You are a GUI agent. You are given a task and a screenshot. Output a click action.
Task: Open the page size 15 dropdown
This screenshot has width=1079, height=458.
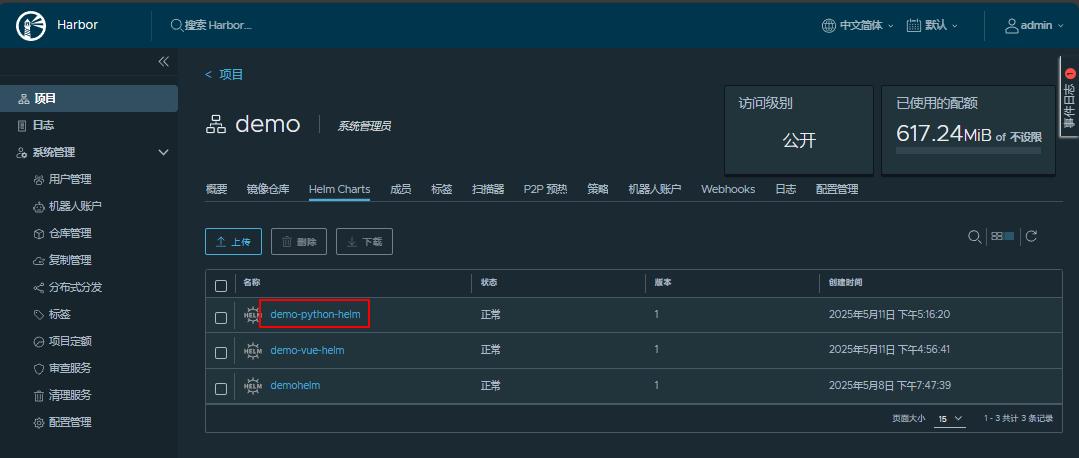pyautogui.click(x=950, y=418)
